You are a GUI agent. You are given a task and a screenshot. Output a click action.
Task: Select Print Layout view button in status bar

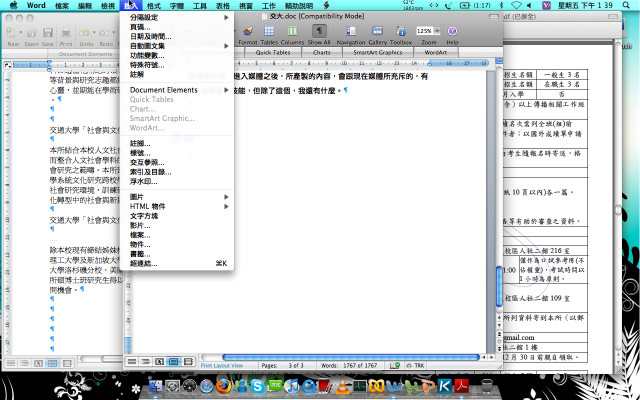[x=173, y=362]
